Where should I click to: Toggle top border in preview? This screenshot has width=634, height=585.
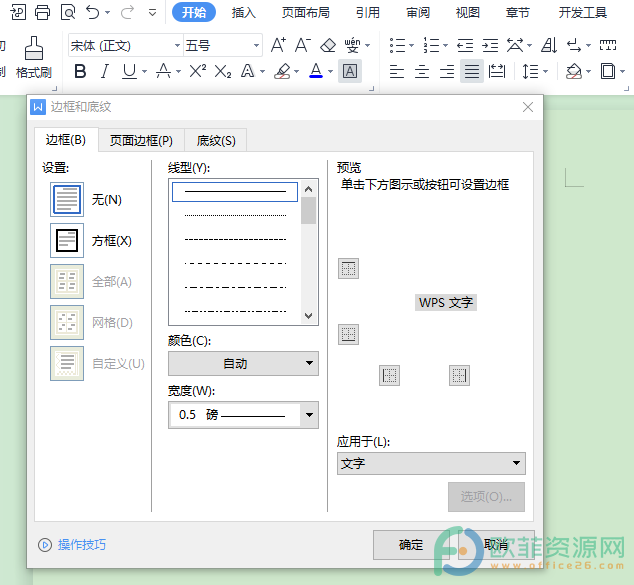pos(348,268)
